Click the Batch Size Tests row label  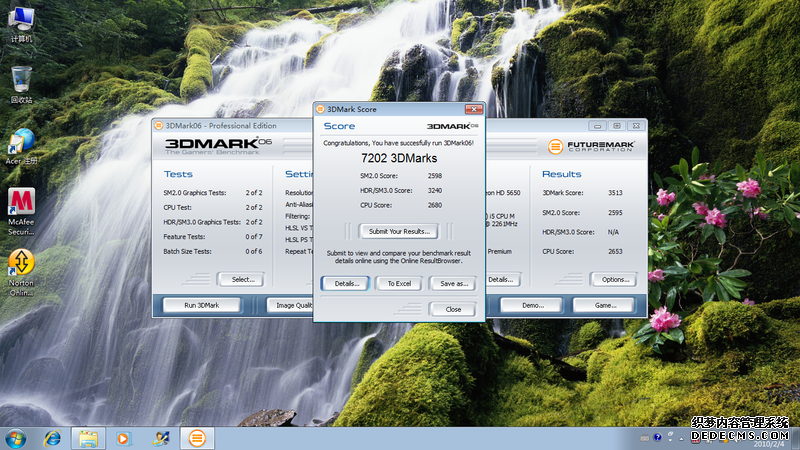(187, 252)
